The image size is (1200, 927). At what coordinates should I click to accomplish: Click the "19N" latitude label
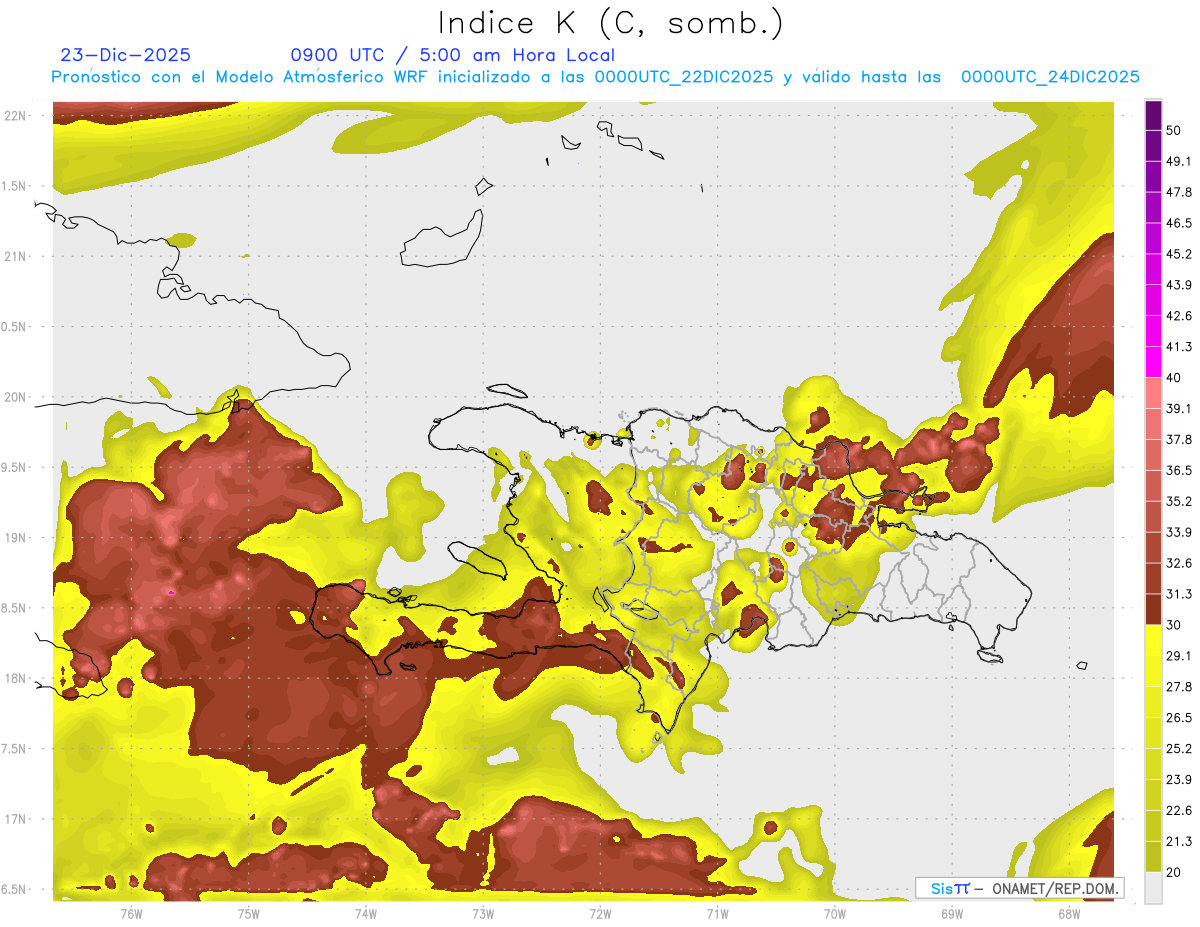point(17,538)
